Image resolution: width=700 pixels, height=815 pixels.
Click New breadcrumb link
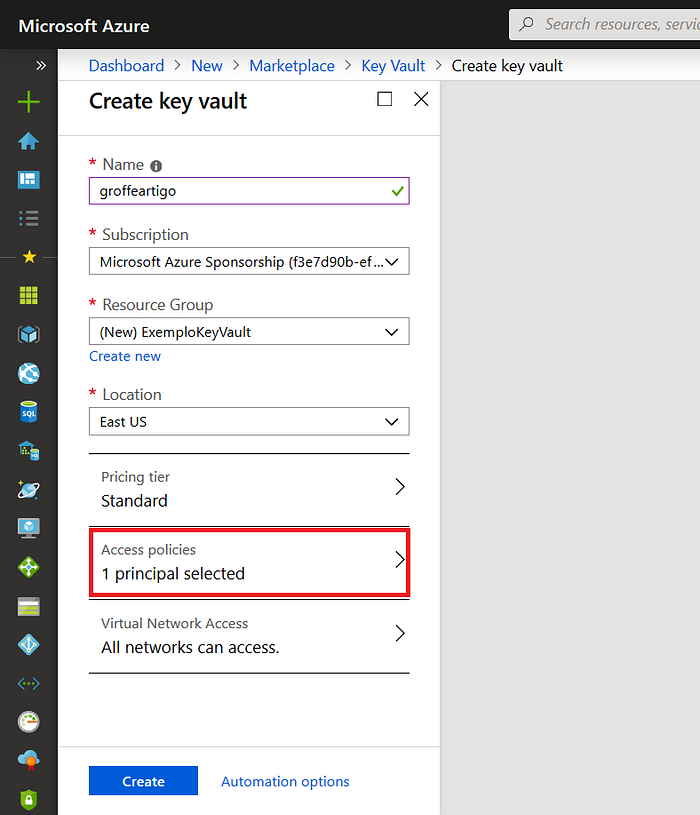pyautogui.click(x=207, y=66)
